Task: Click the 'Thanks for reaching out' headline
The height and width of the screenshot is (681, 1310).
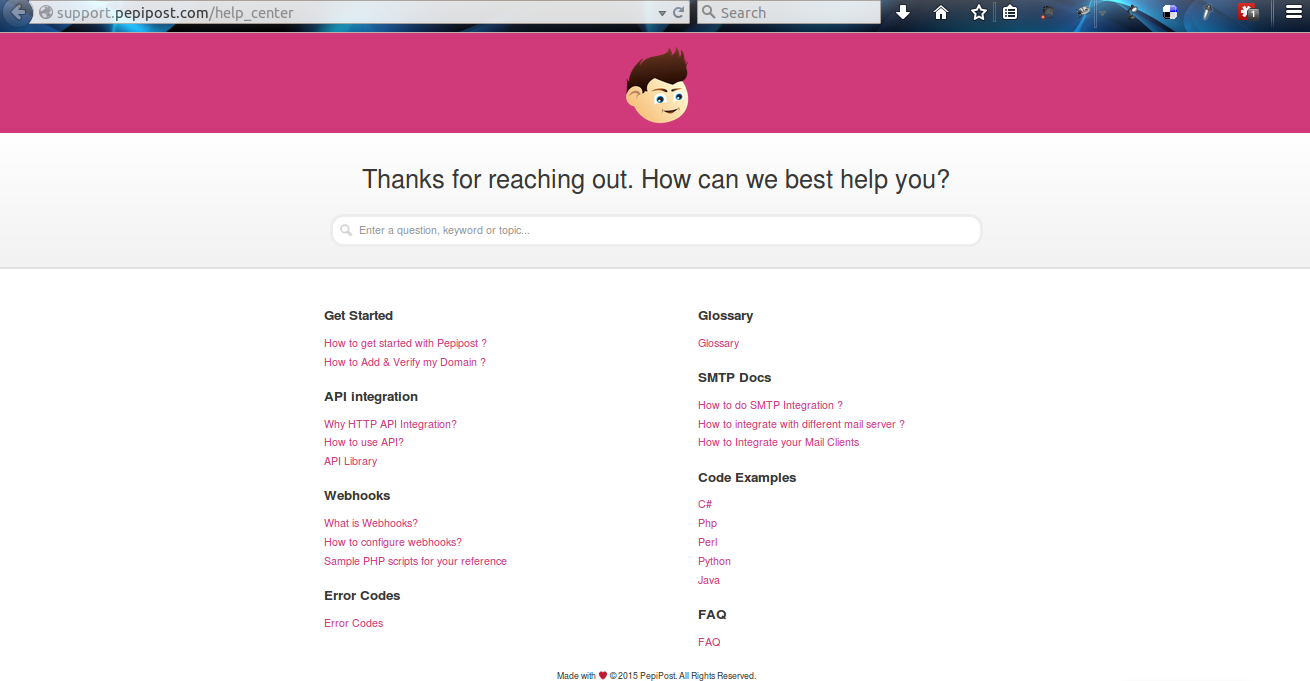Action: pos(655,180)
